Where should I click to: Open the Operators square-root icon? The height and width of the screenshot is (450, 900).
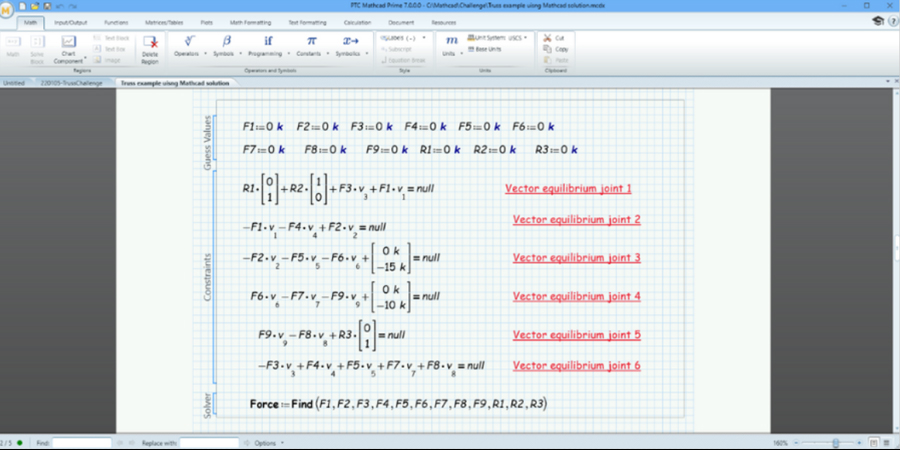pyautogui.click(x=185, y=41)
